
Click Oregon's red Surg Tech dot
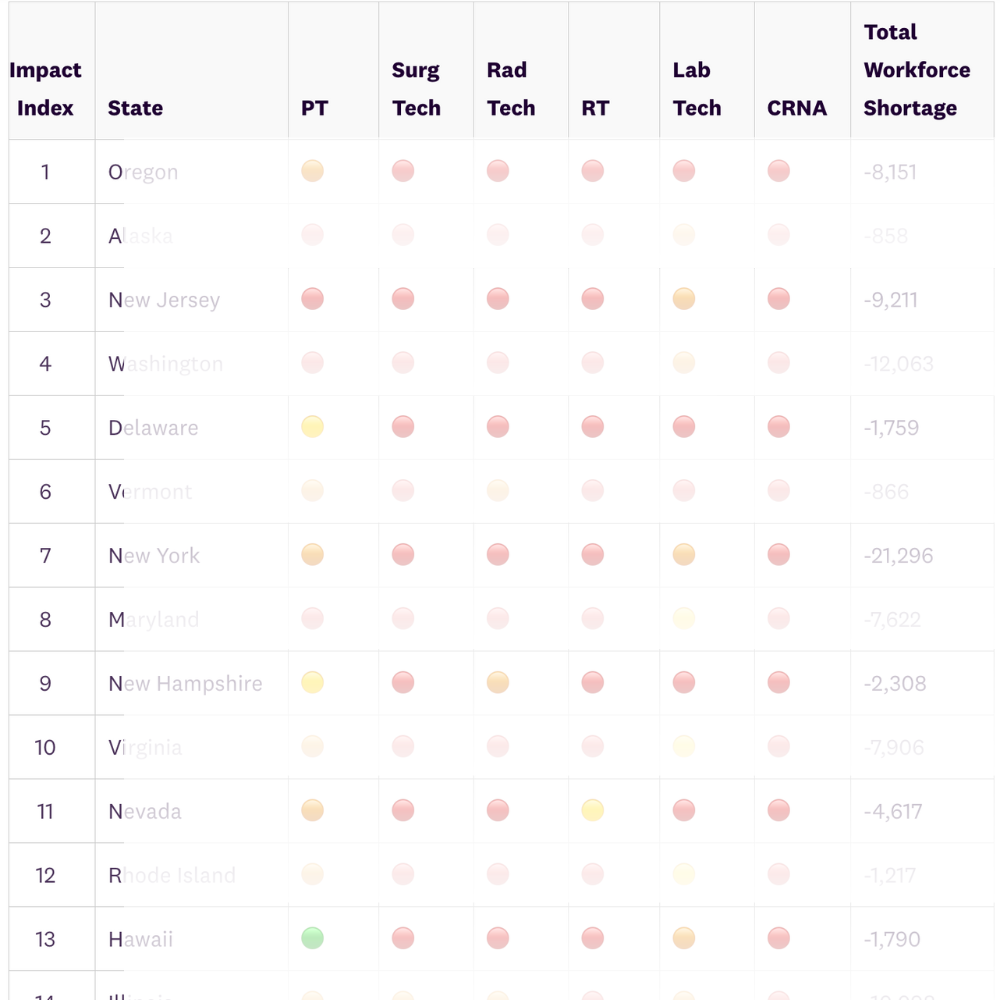point(403,171)
